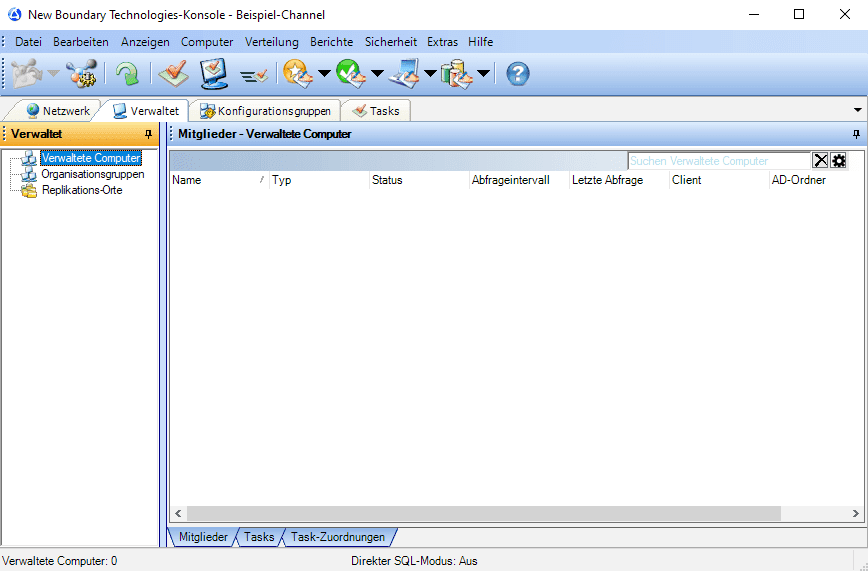Click the network nodes gear toolbar icon

tap(81, 73)
